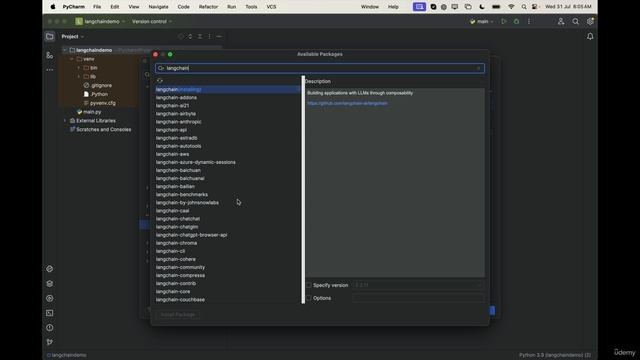Open the Python Packages tool window icon

49,284
